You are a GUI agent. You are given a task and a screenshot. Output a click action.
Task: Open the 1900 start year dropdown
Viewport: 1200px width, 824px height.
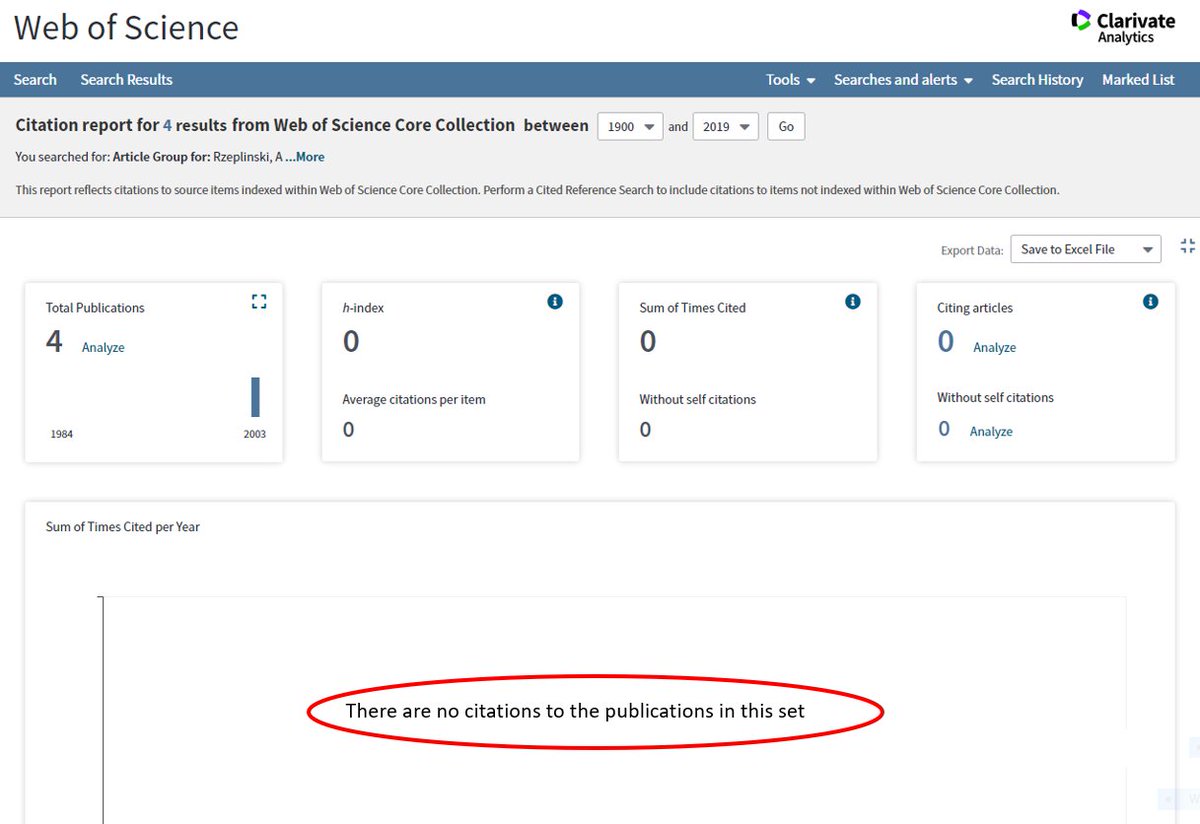coord(630,127)
